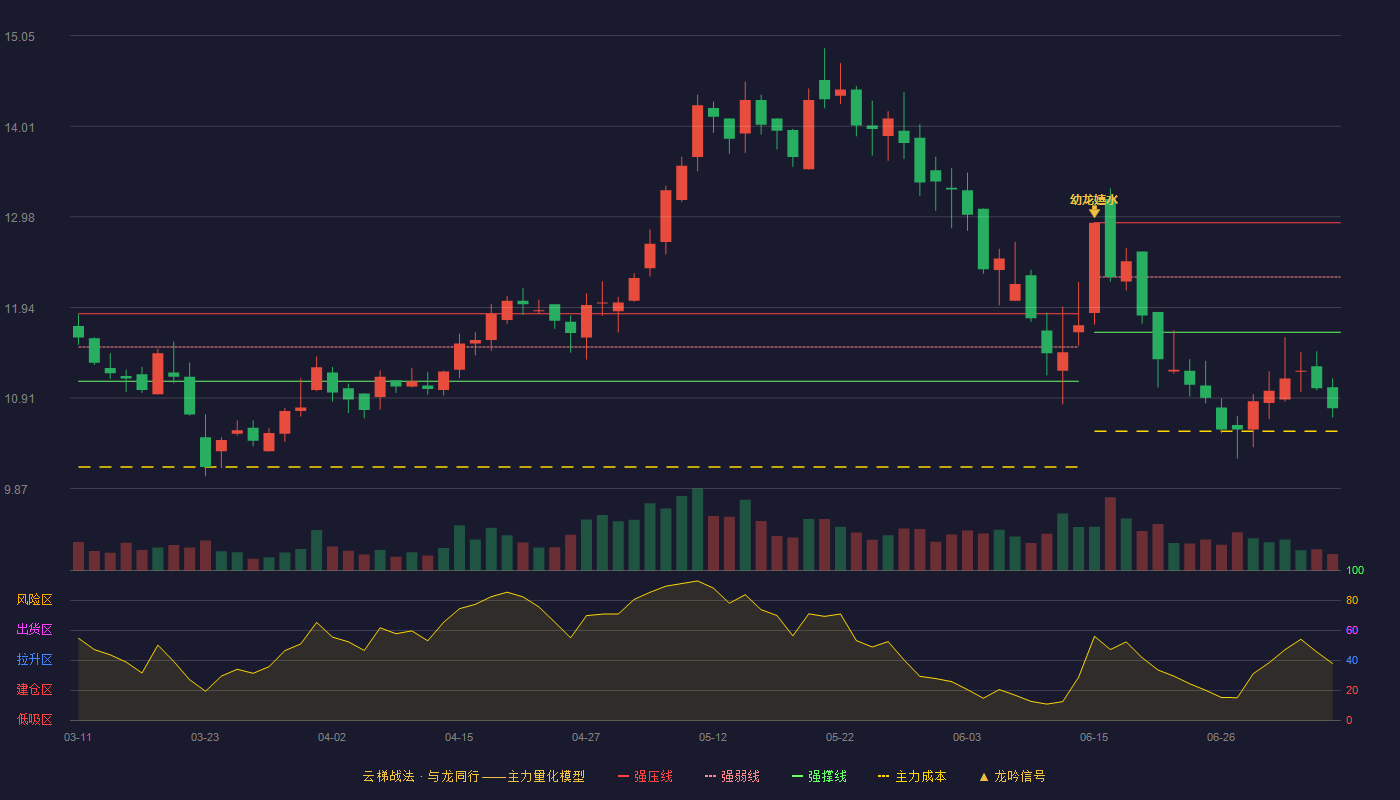
Task: Click the 04-27 date axis label
Action: (586, 737)
